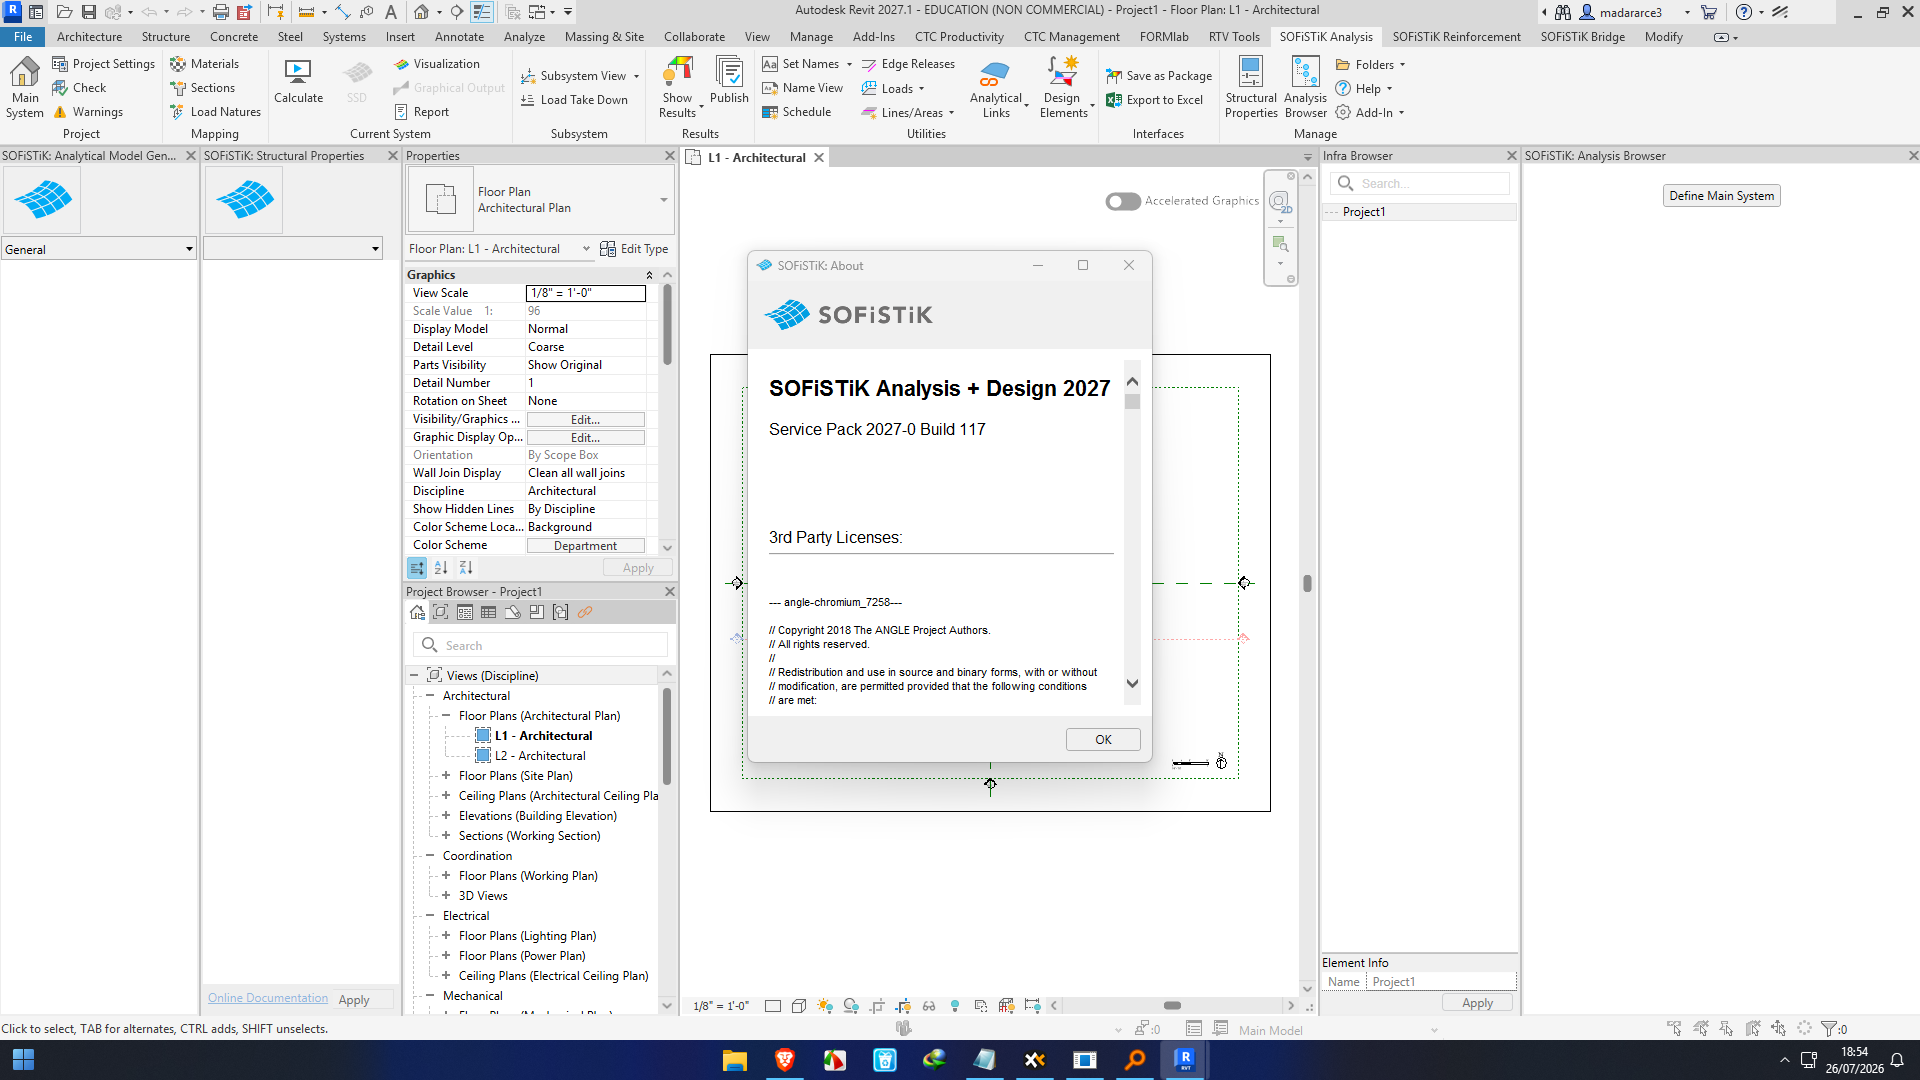The width and height of the screenshot is (1920, 1080).
Task: Open Folders dropdown in Manage
Action: click(1371, 64)
